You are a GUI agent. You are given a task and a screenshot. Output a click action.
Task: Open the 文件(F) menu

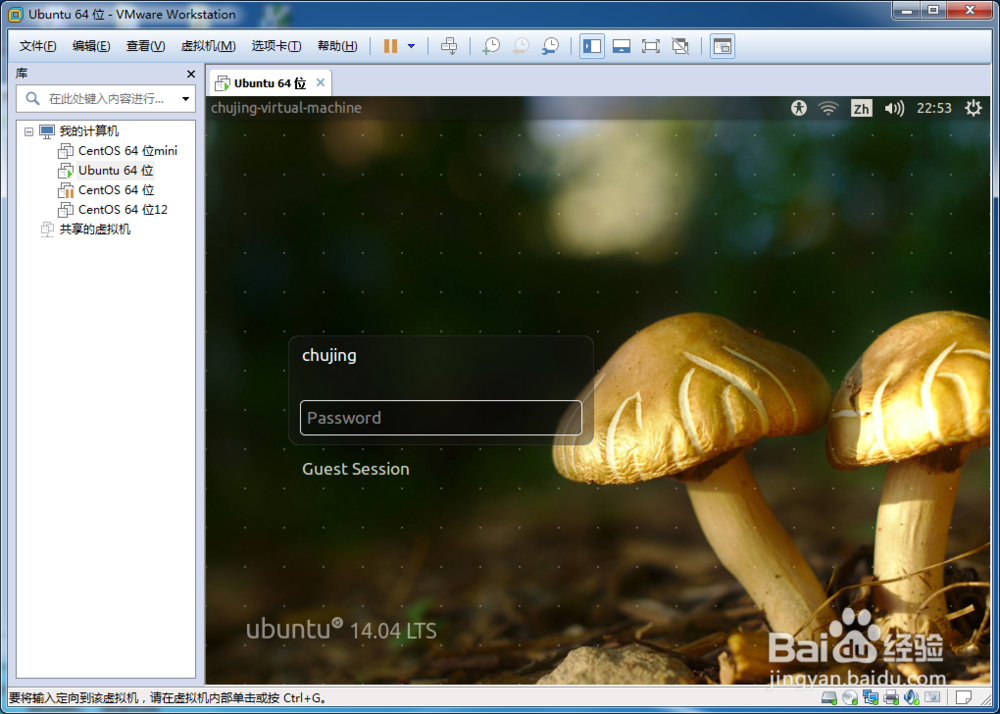[x=38, y=46]
